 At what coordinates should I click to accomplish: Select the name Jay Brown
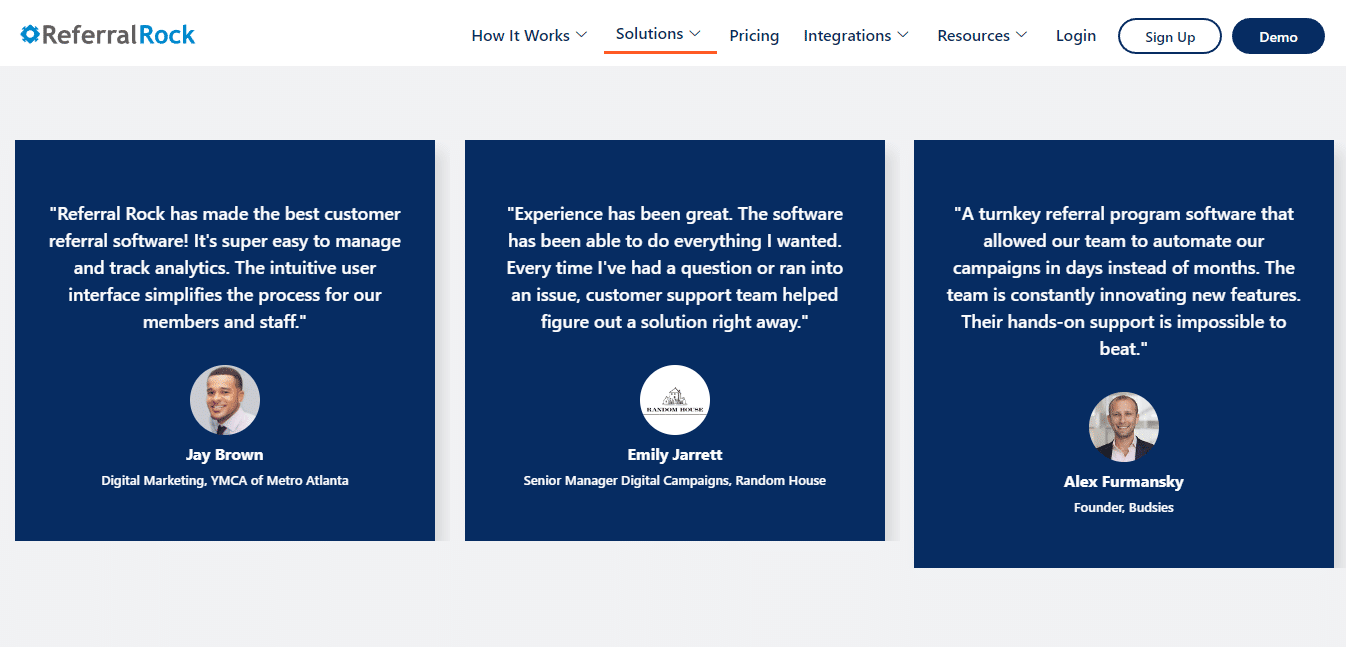(x=225, y=455)
